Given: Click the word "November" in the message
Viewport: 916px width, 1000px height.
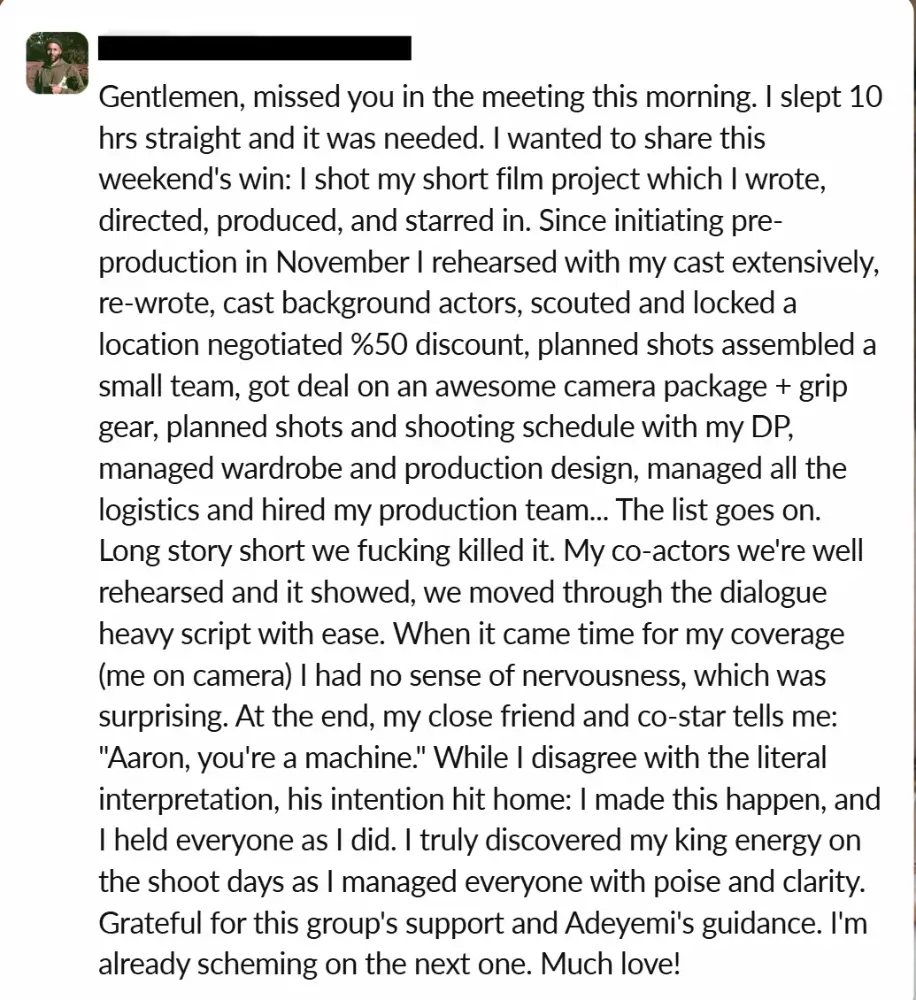Looking at the screenshot, I should pyautogui.click(x=341, y=263).
